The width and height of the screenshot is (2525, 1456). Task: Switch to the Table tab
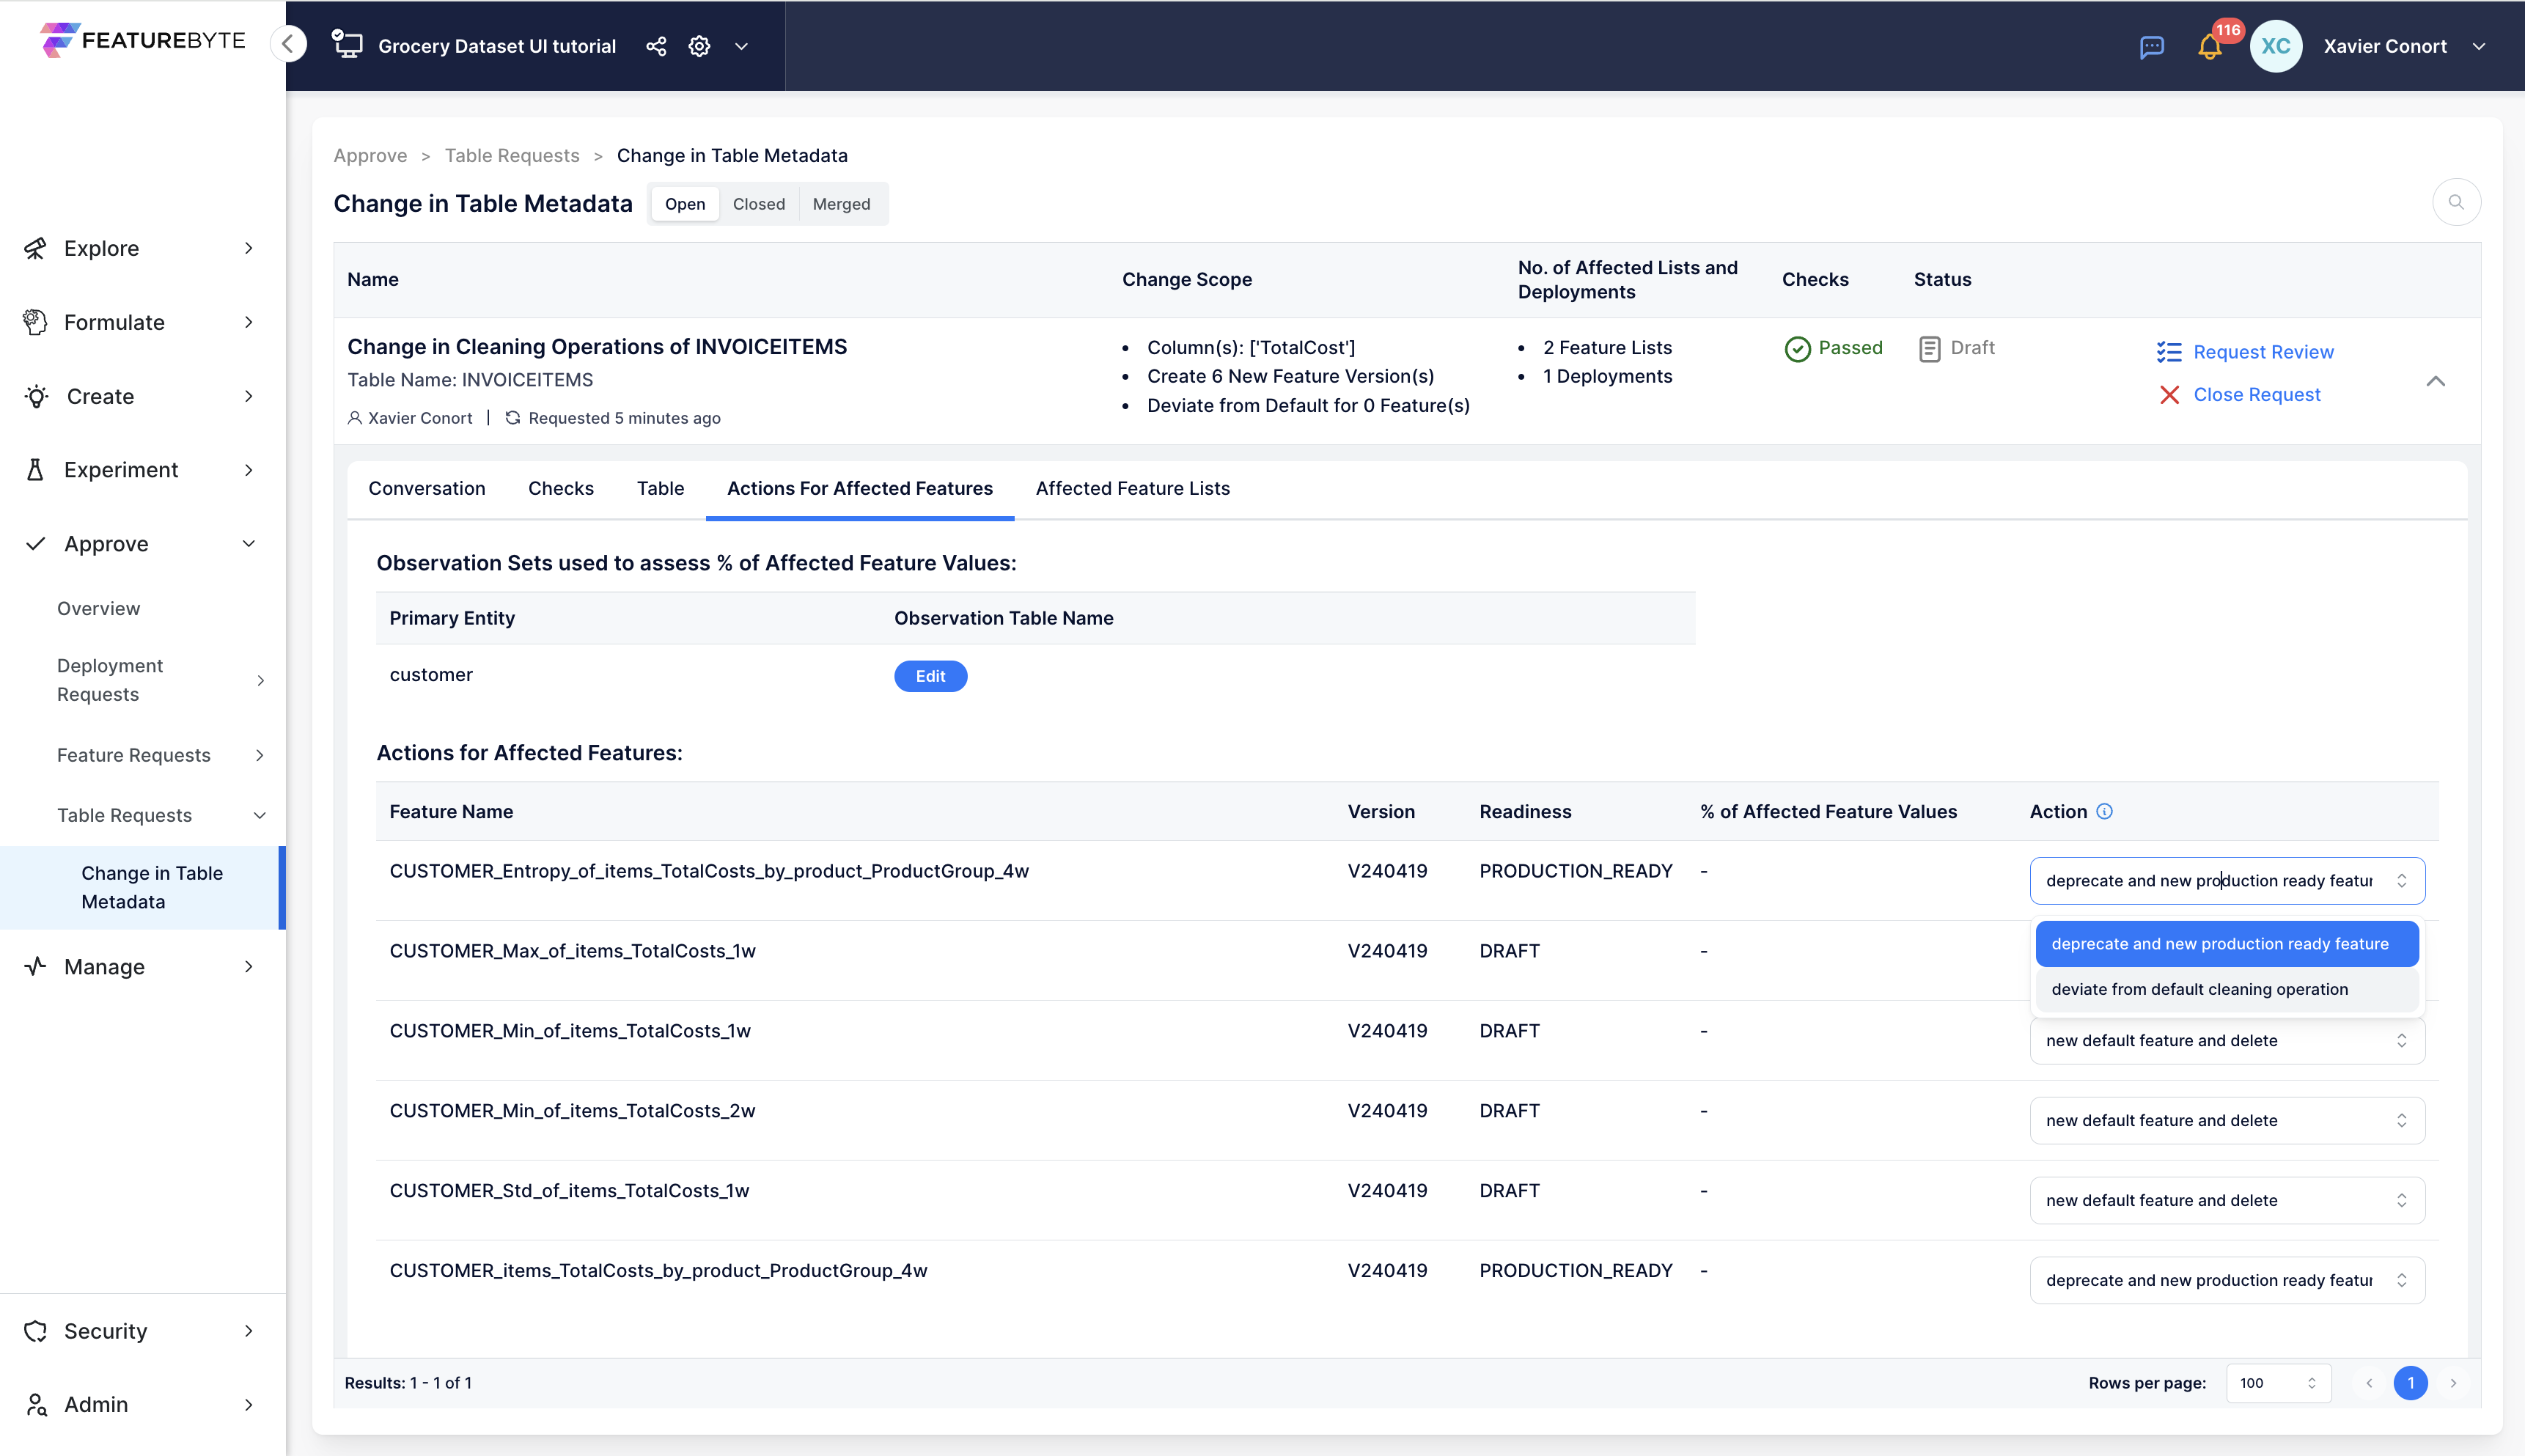pyautogui.click(x=660, y=488)
